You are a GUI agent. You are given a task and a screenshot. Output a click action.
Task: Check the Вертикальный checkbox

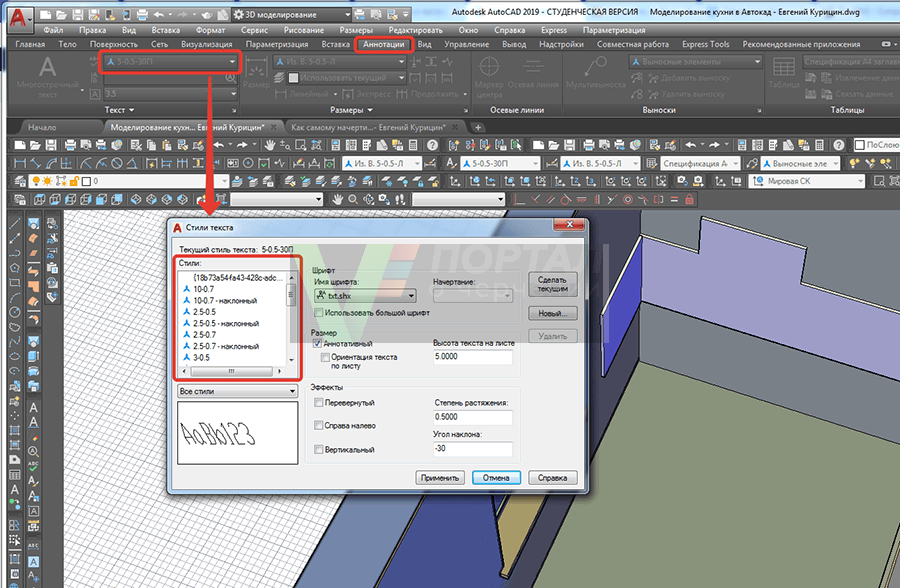[x=318, y=450]
